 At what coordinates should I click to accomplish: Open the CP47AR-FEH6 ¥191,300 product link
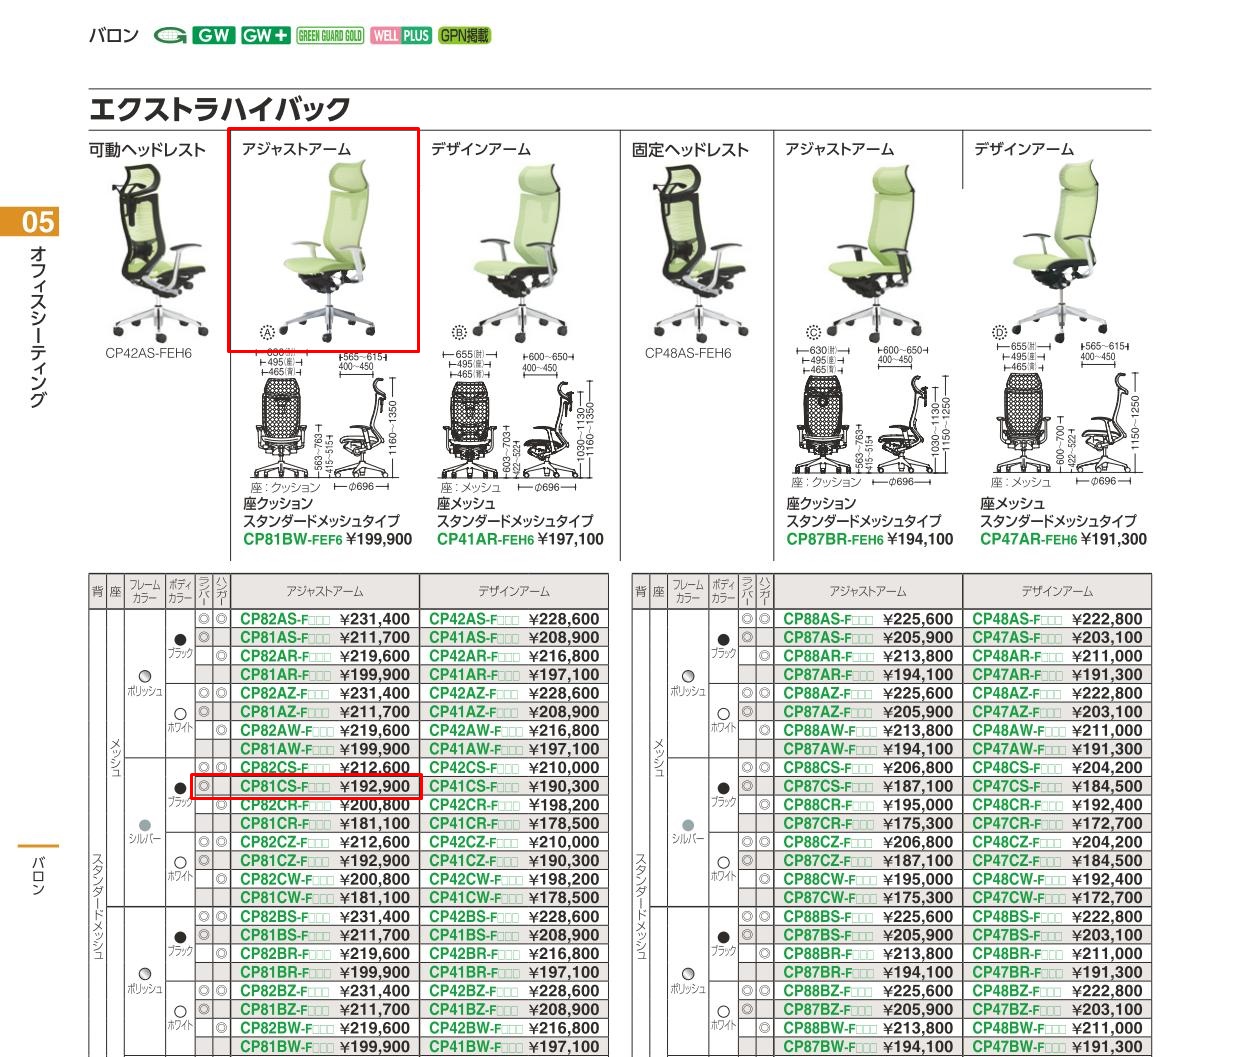1063,539
